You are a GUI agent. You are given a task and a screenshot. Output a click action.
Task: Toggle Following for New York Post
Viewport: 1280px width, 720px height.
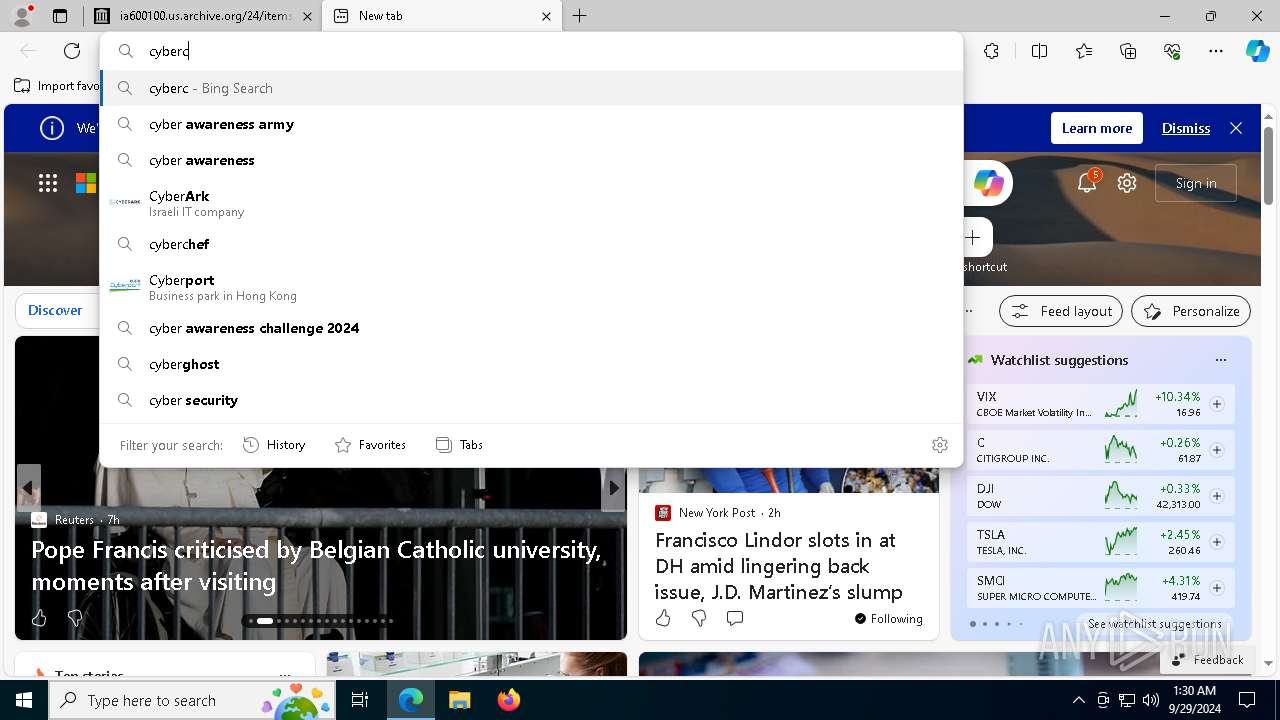888,619
